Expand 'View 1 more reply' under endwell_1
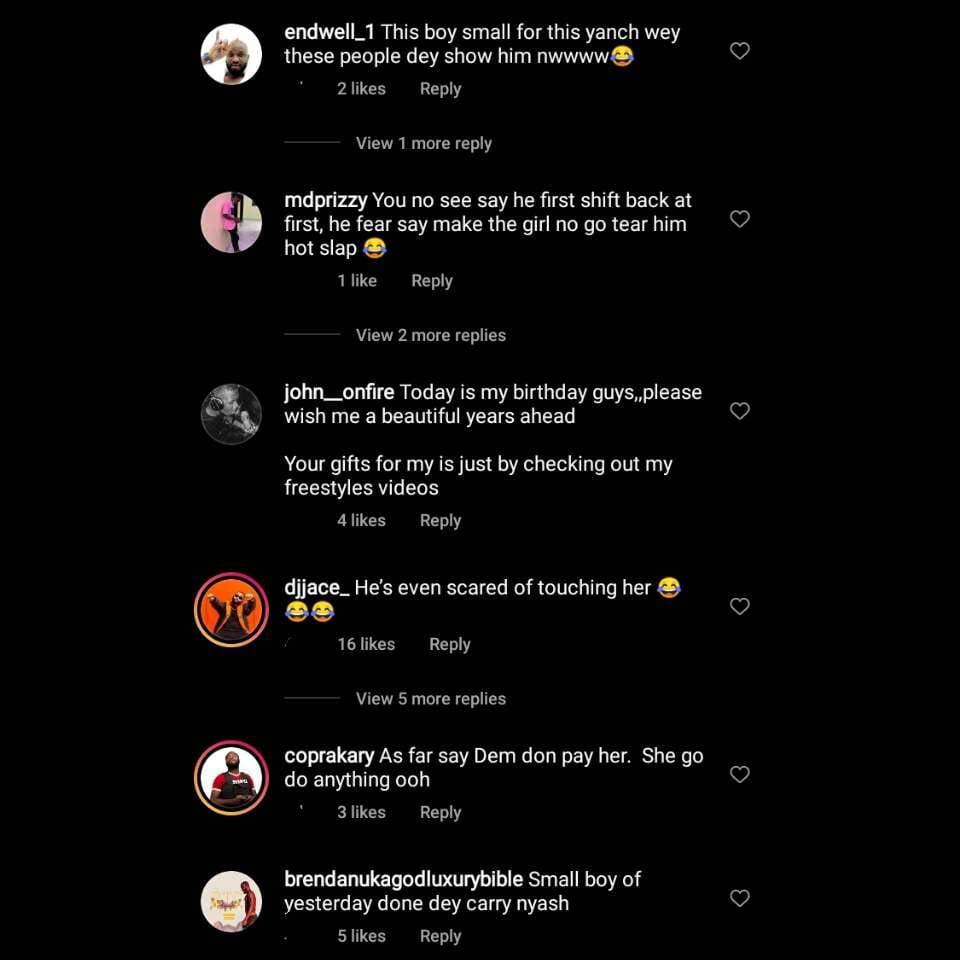Viewport: 960px width, 960px height. [x=423, y=143]
